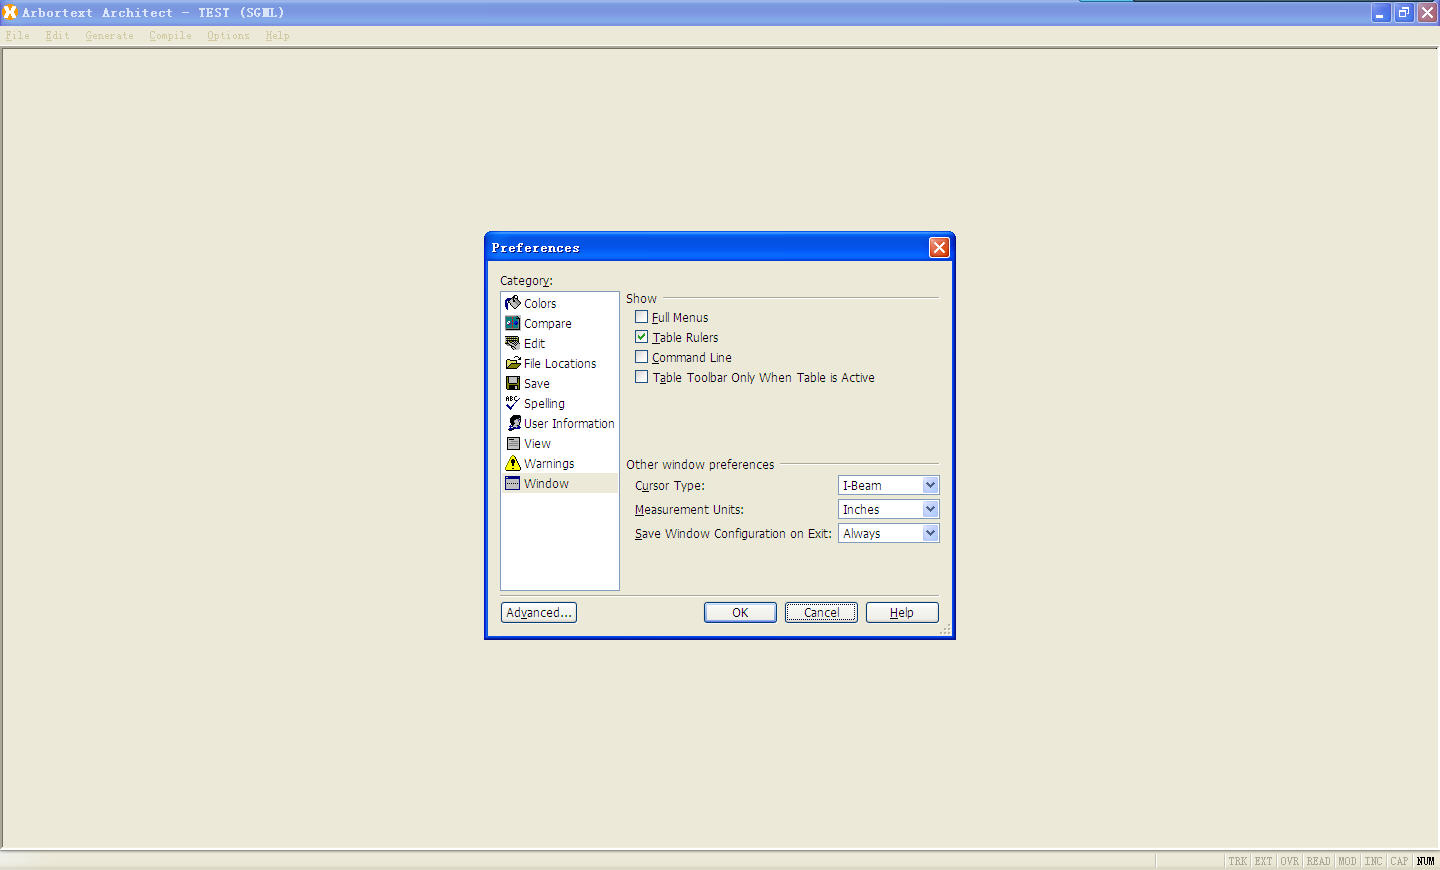The width and height of the screenshot is (1440, 870).
Task: Toggle Table Toolbar Only When Table is Active
Action: pos(641,377)
